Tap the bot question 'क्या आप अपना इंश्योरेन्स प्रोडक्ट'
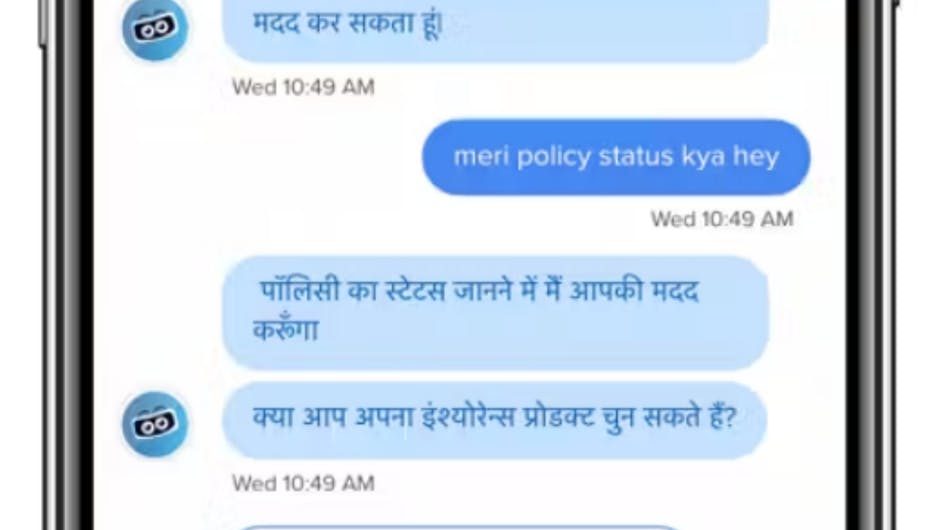Viewport: 943px width, 530px height. point(494,420)
